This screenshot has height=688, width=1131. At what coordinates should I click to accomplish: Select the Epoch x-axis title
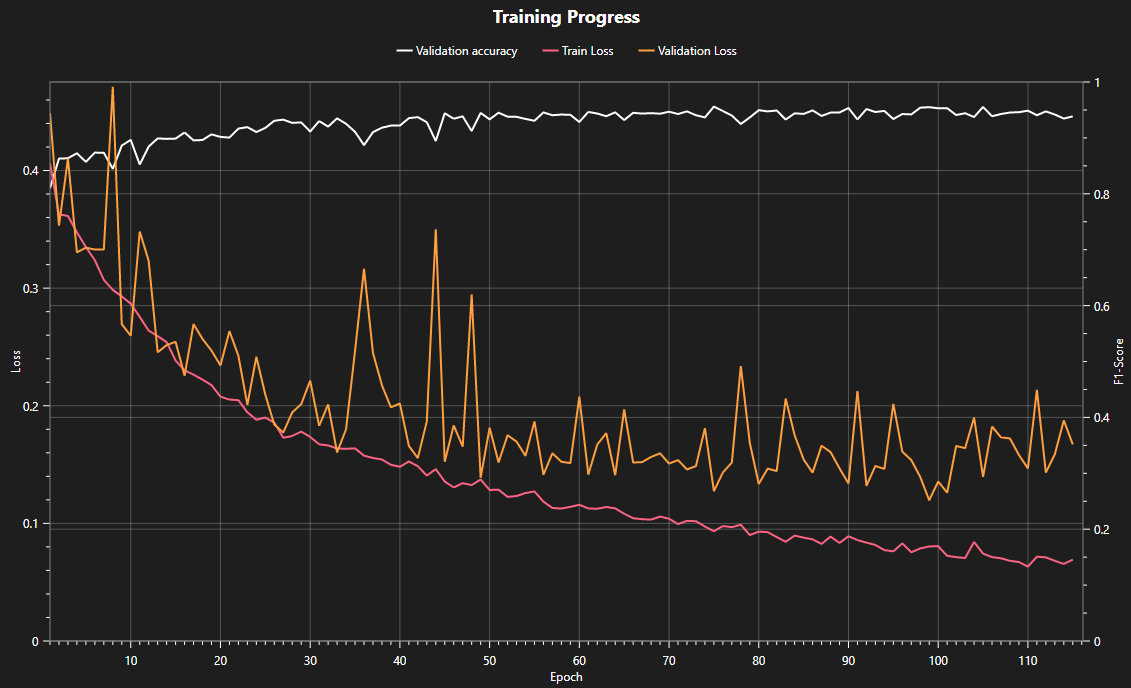(566, 677)
